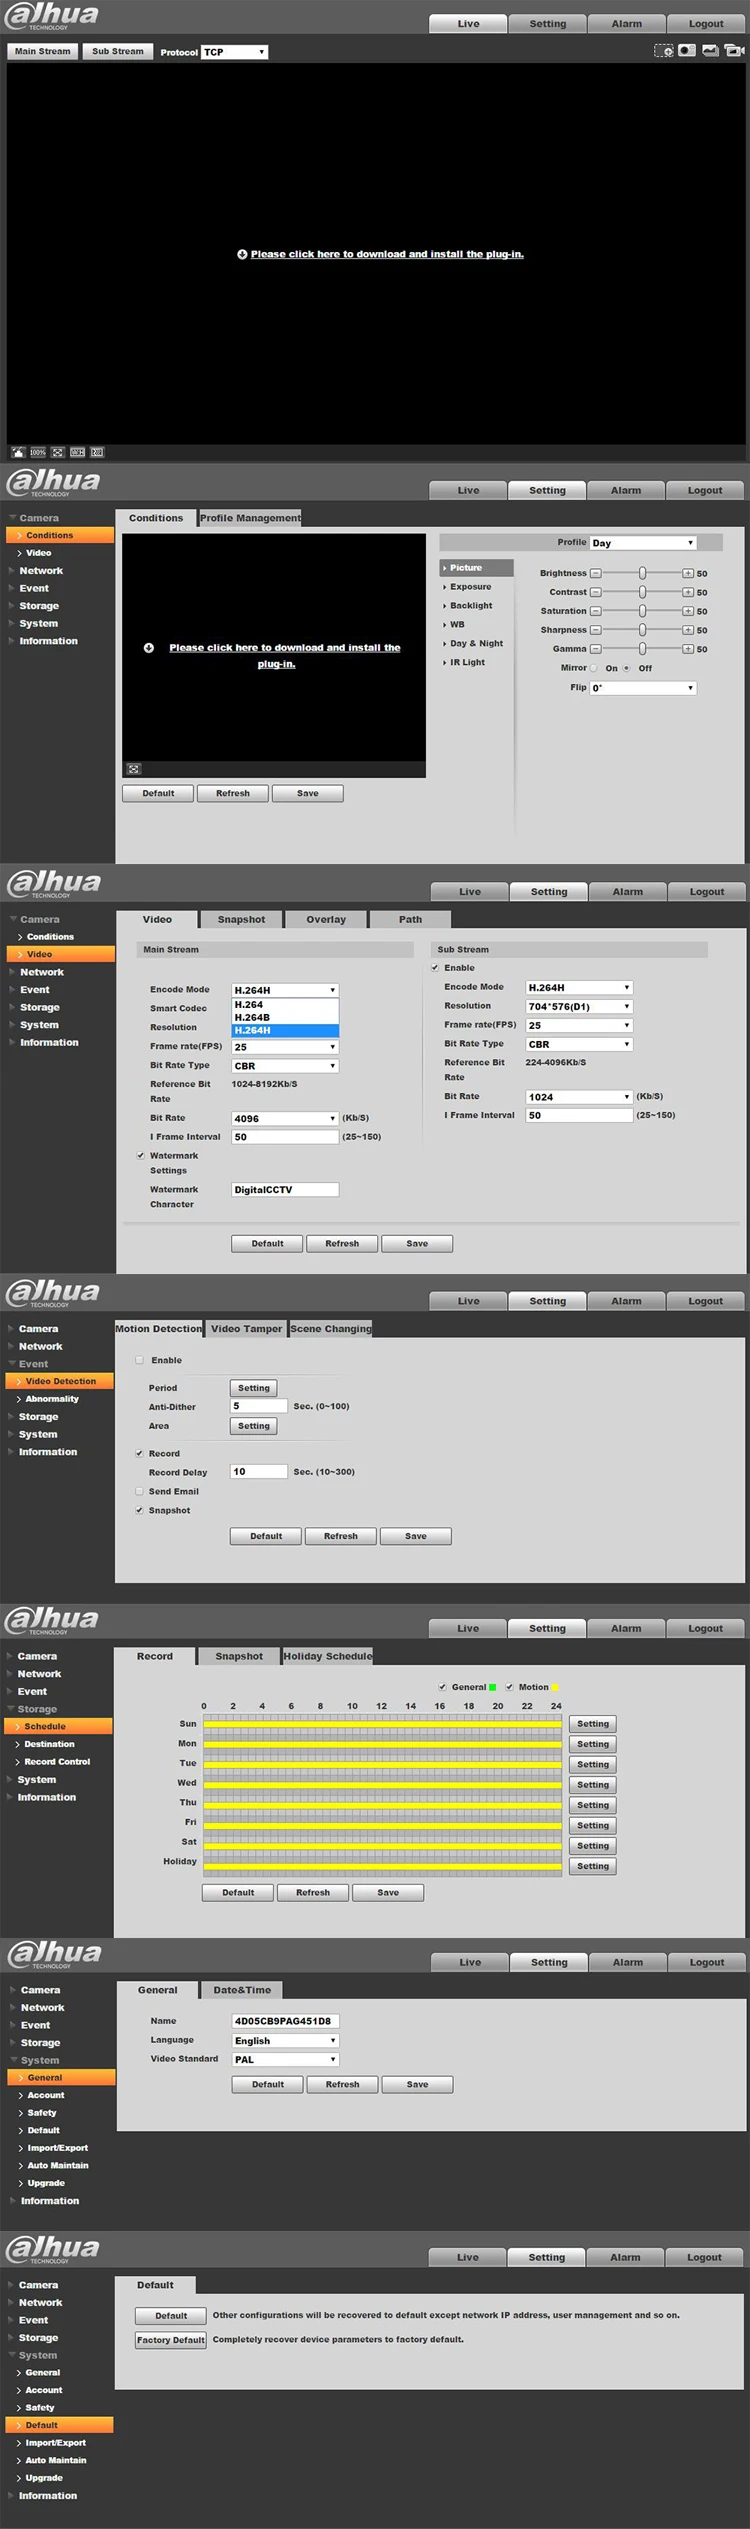Increase Sharpness with the plus icon
Viewport: 750px width, 2529px height.
click(x=688, y=630)
